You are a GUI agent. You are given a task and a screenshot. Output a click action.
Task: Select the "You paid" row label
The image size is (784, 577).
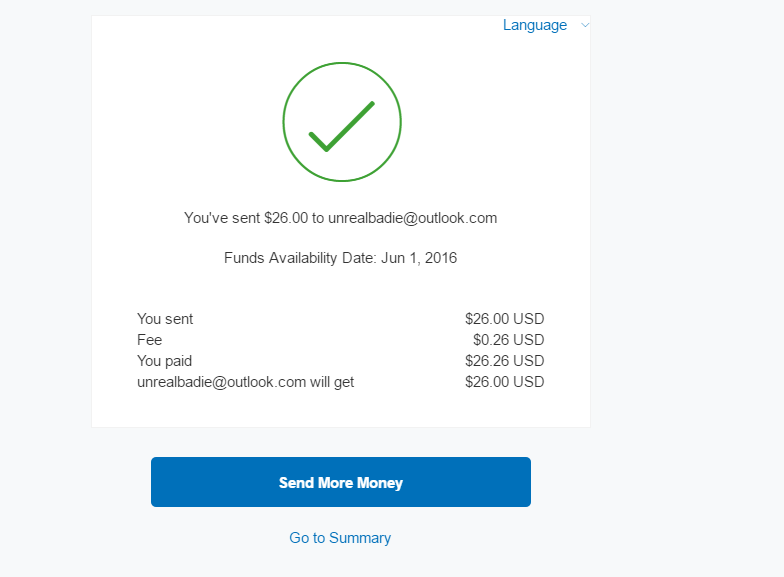[x=164, y=361]
